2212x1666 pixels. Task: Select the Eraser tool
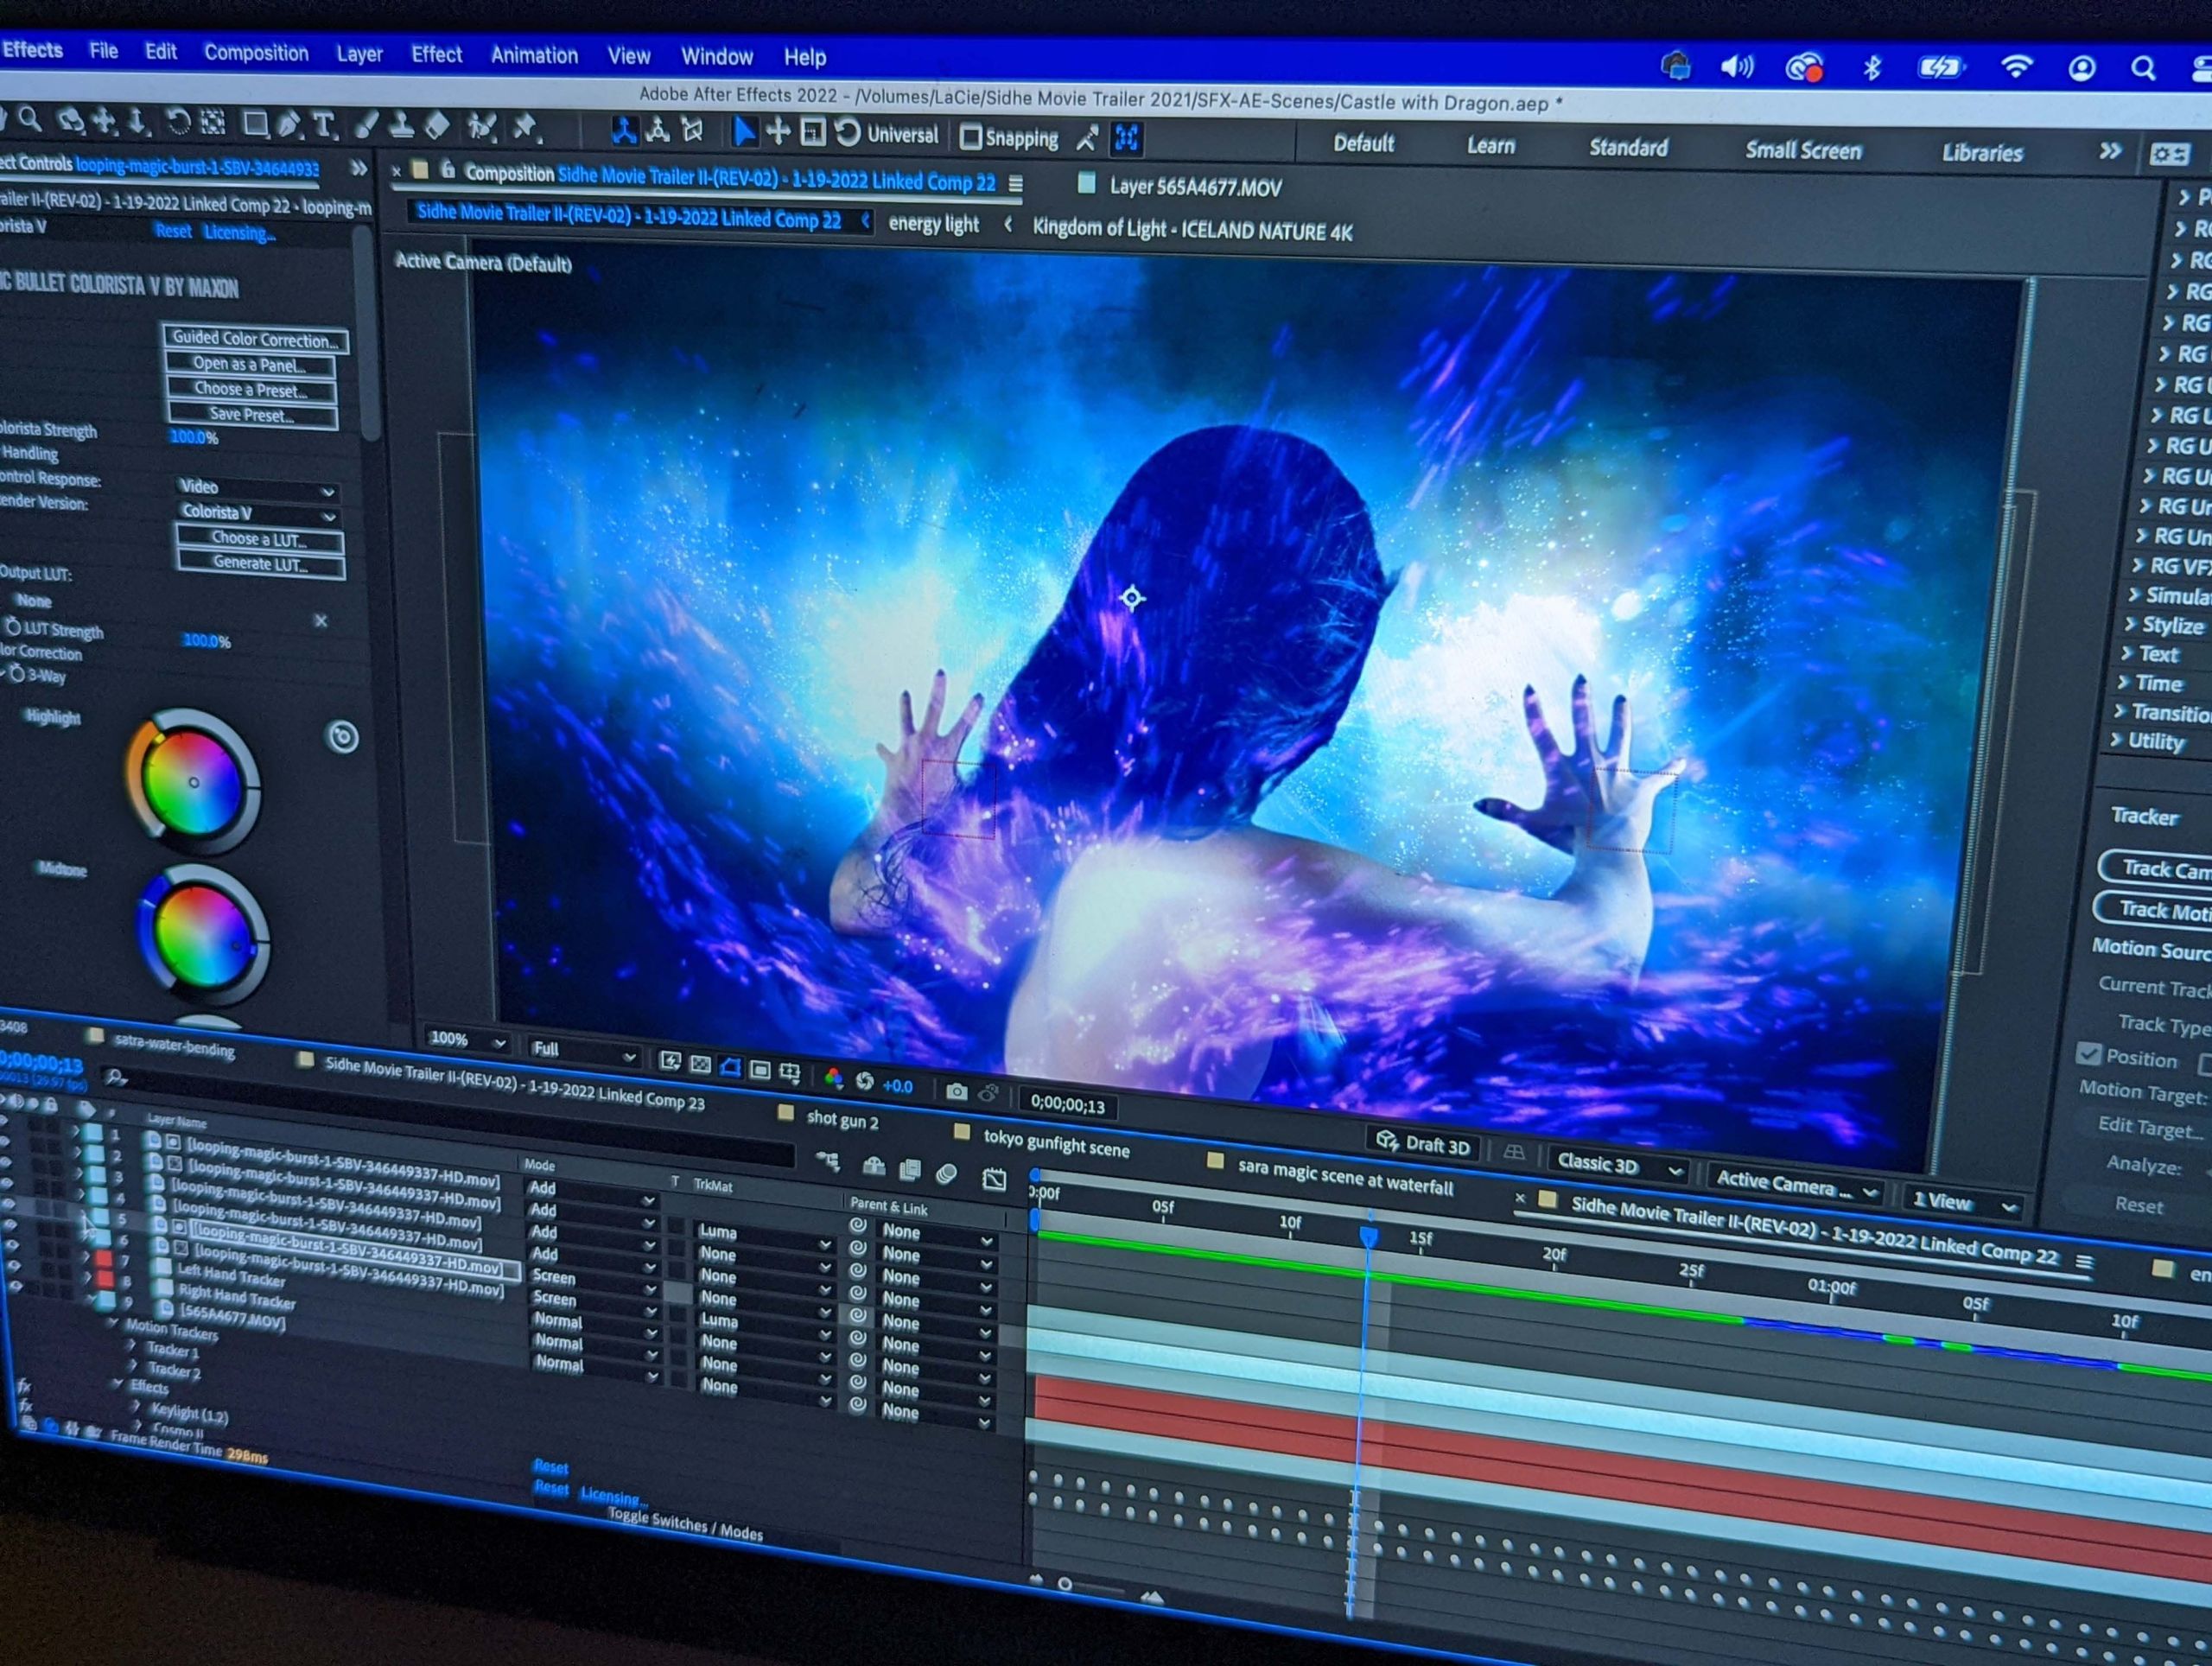click(437, 127)
